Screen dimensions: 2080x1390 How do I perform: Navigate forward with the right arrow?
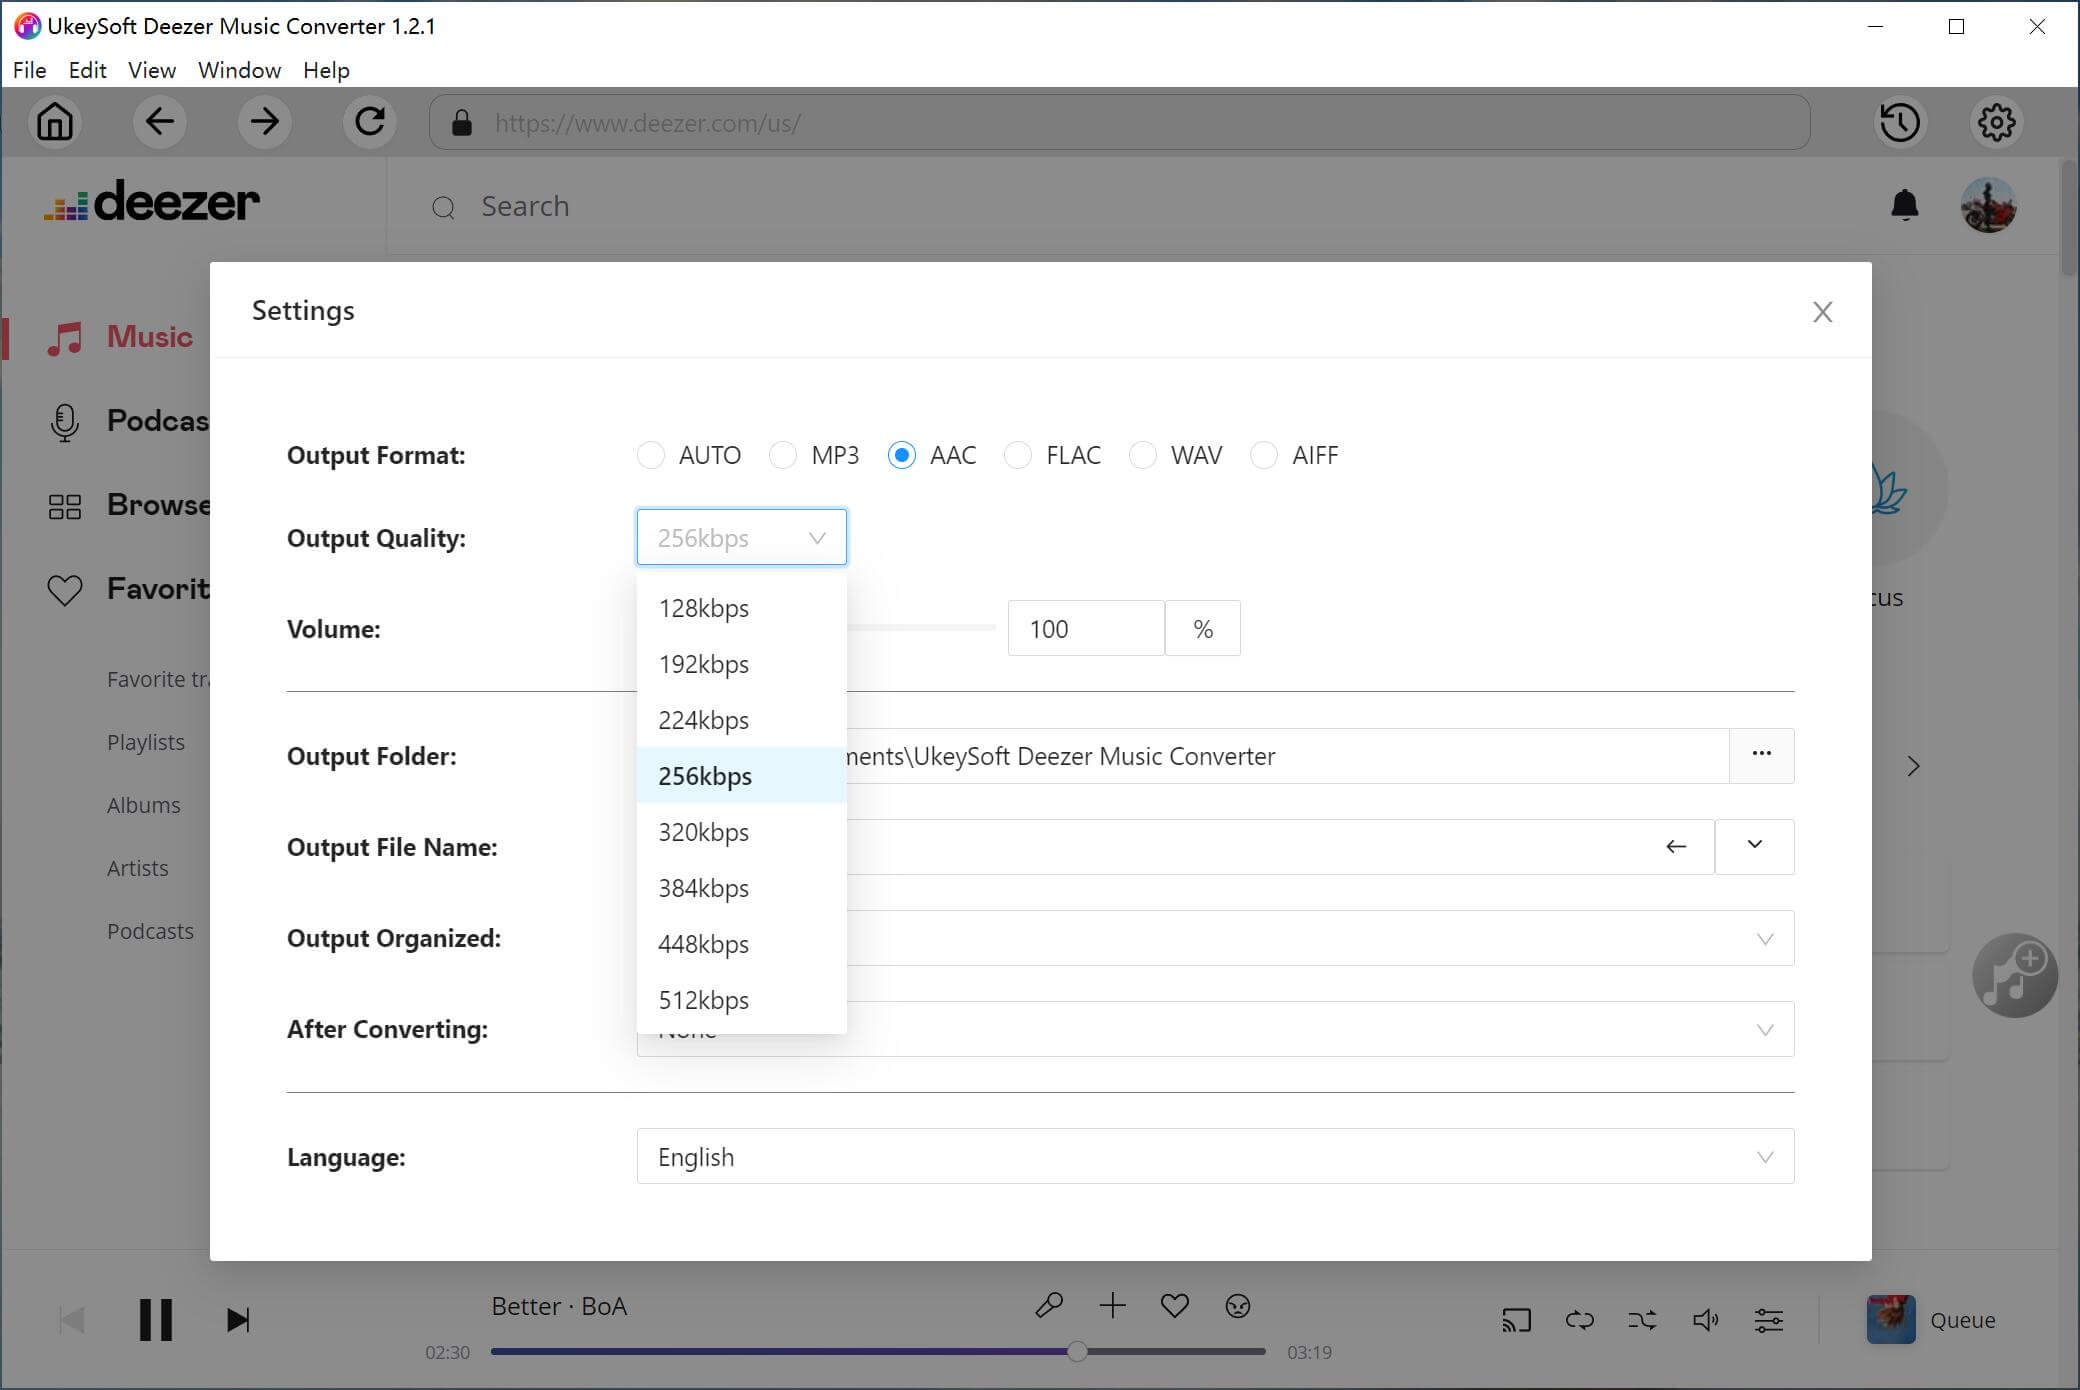tap(265, 122)
